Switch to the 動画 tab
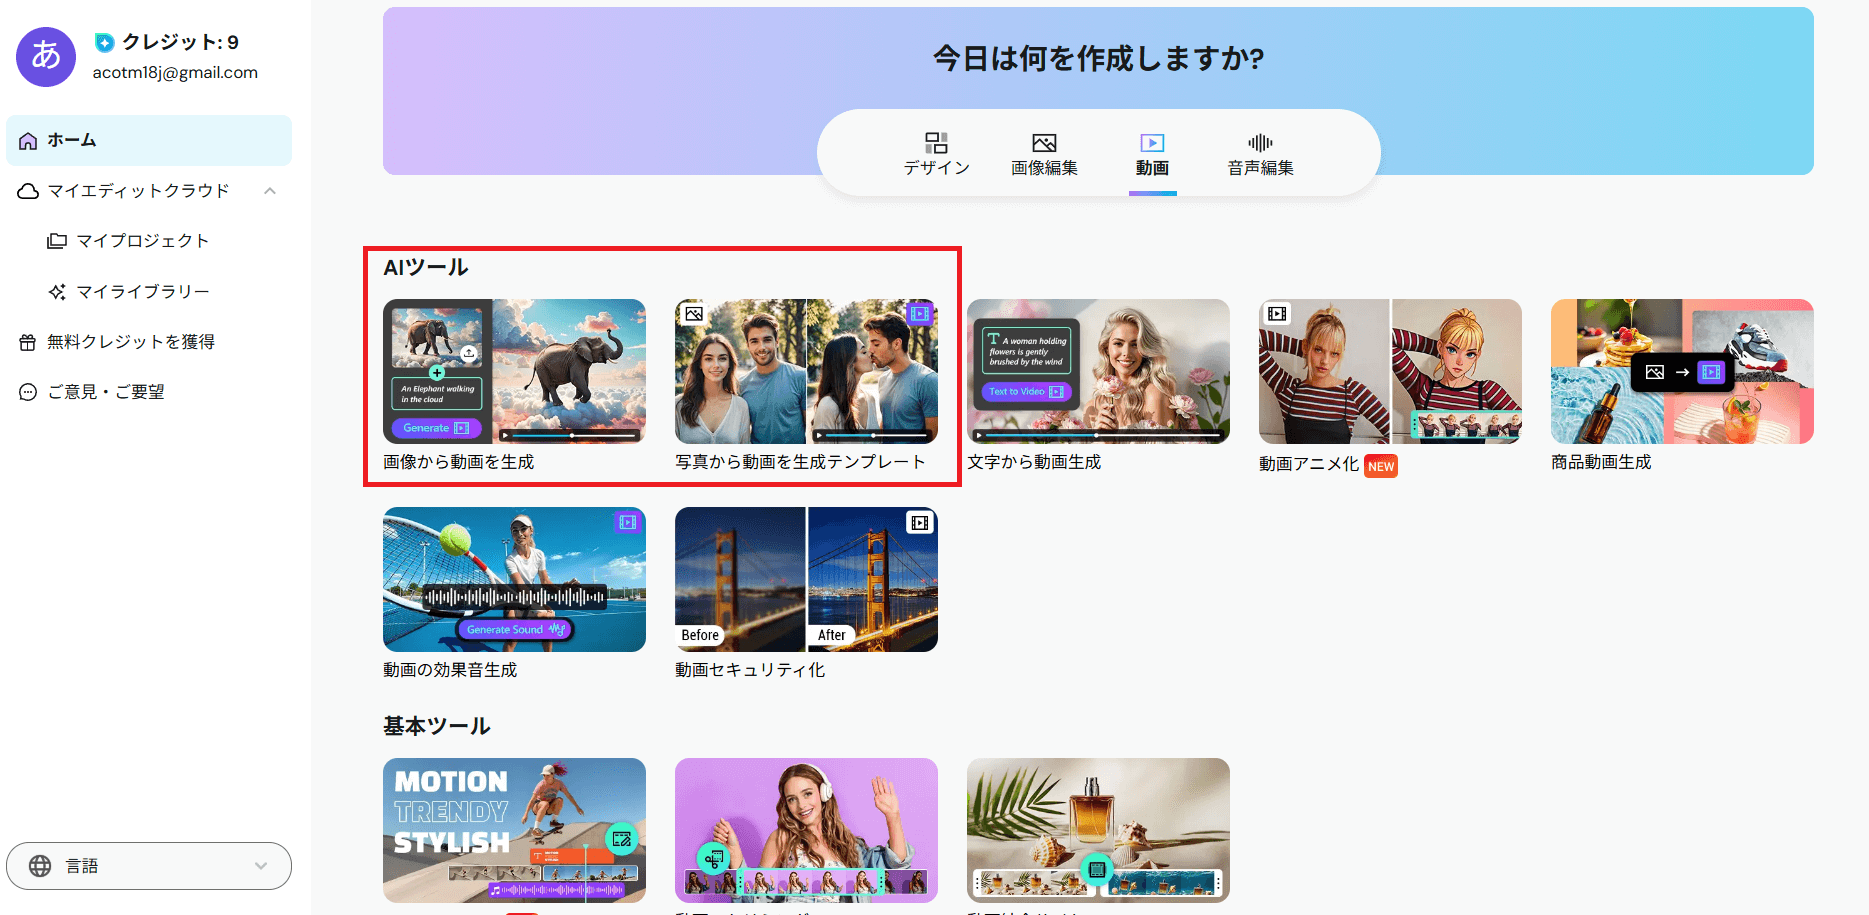The width and height of the screenshot is (1869, 915). pos(1152,153)
